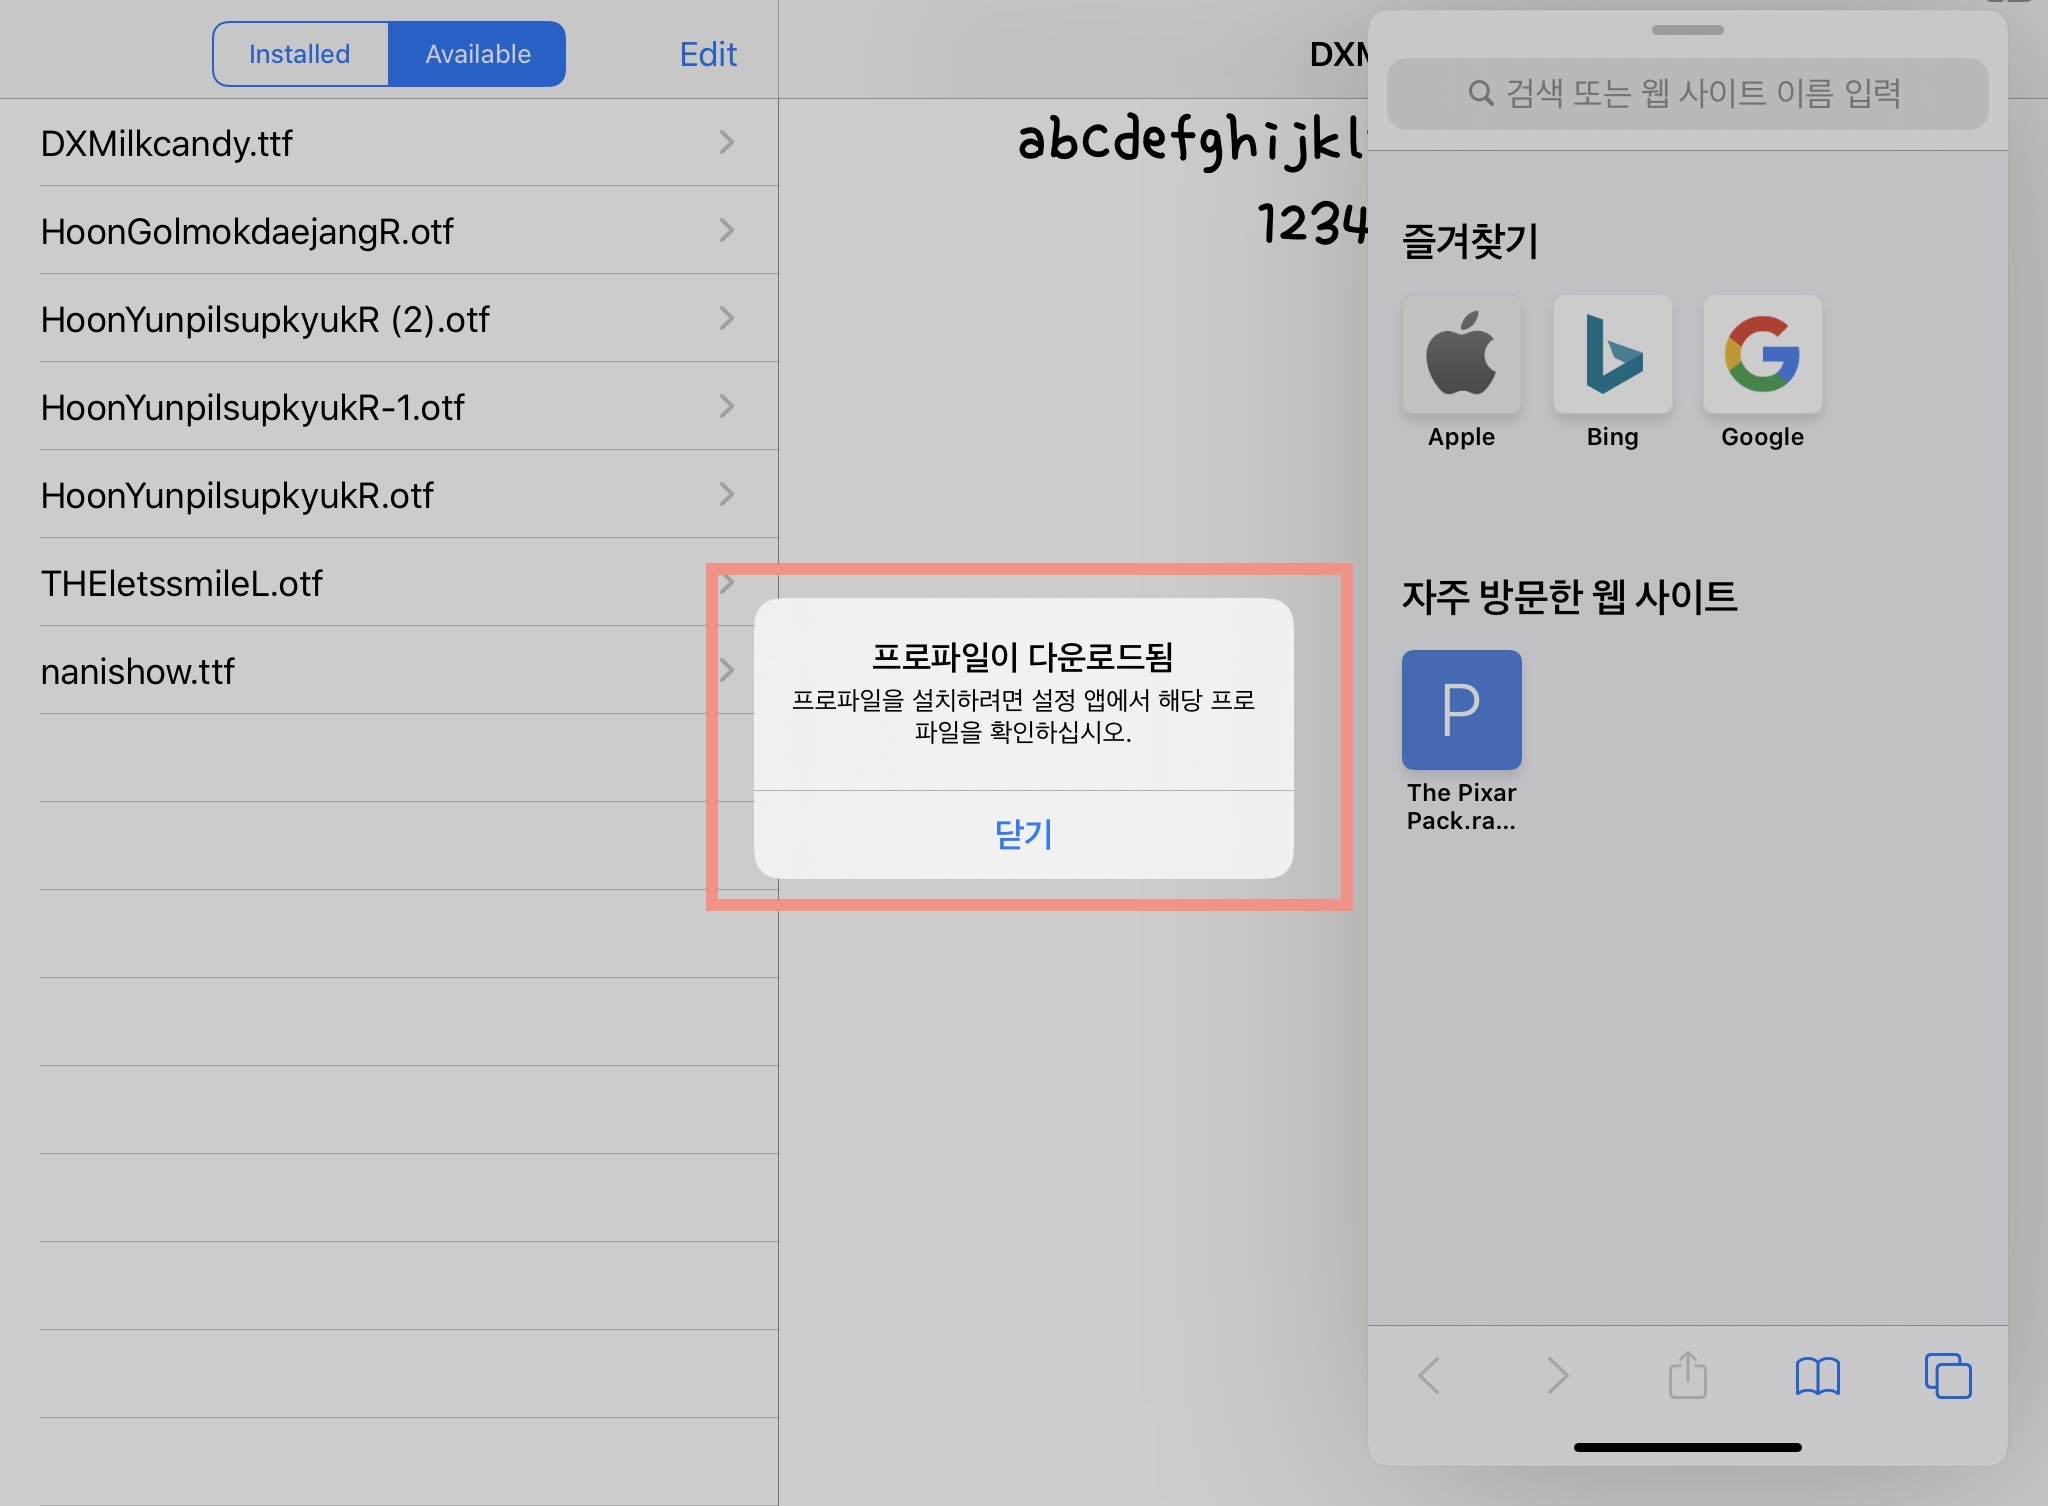
Task: Switch to the Installed segment
Action: point(300,54)
